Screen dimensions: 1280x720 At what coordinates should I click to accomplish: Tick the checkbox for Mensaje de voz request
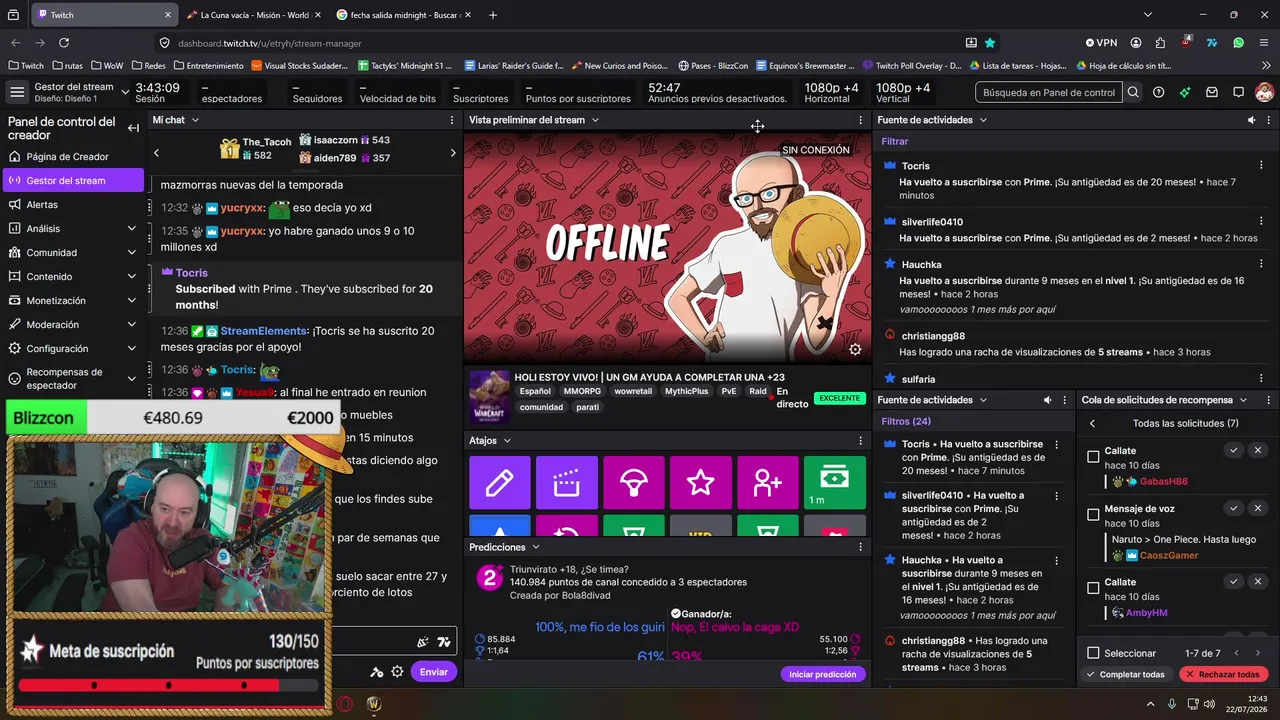pyautogui.click(x=1093, y=515)
